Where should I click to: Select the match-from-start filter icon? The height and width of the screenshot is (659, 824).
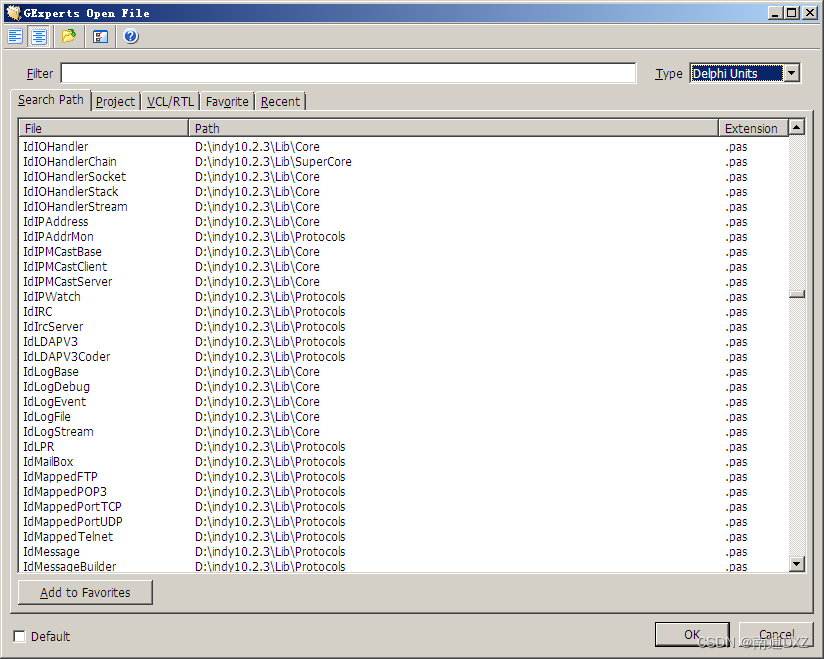[15, 36]
